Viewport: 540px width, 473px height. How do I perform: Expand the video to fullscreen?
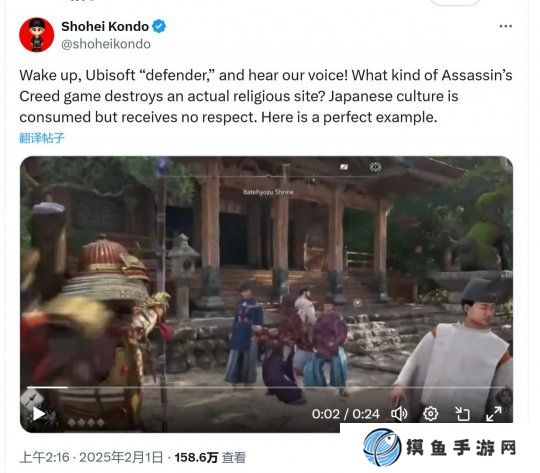coord(494,414)
